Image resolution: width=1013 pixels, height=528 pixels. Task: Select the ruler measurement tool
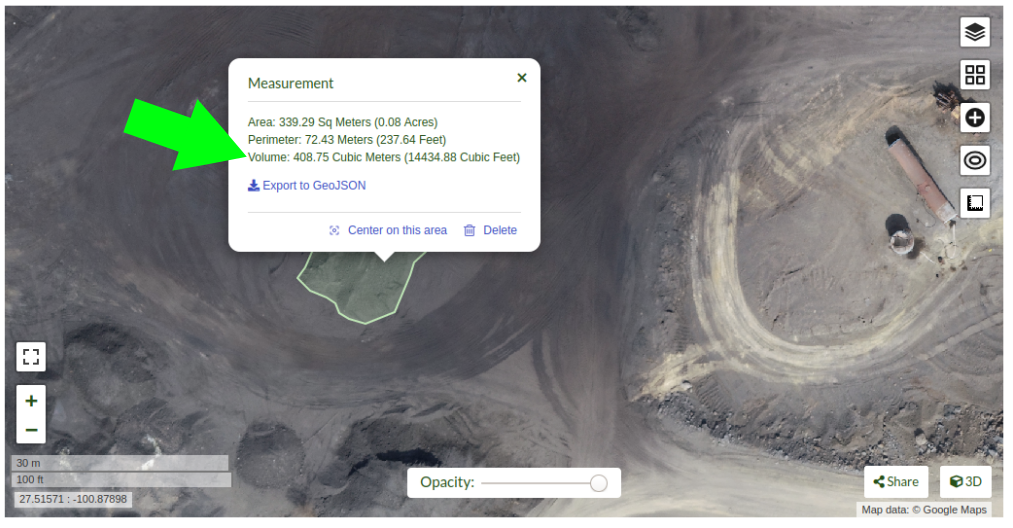(975, 203)
